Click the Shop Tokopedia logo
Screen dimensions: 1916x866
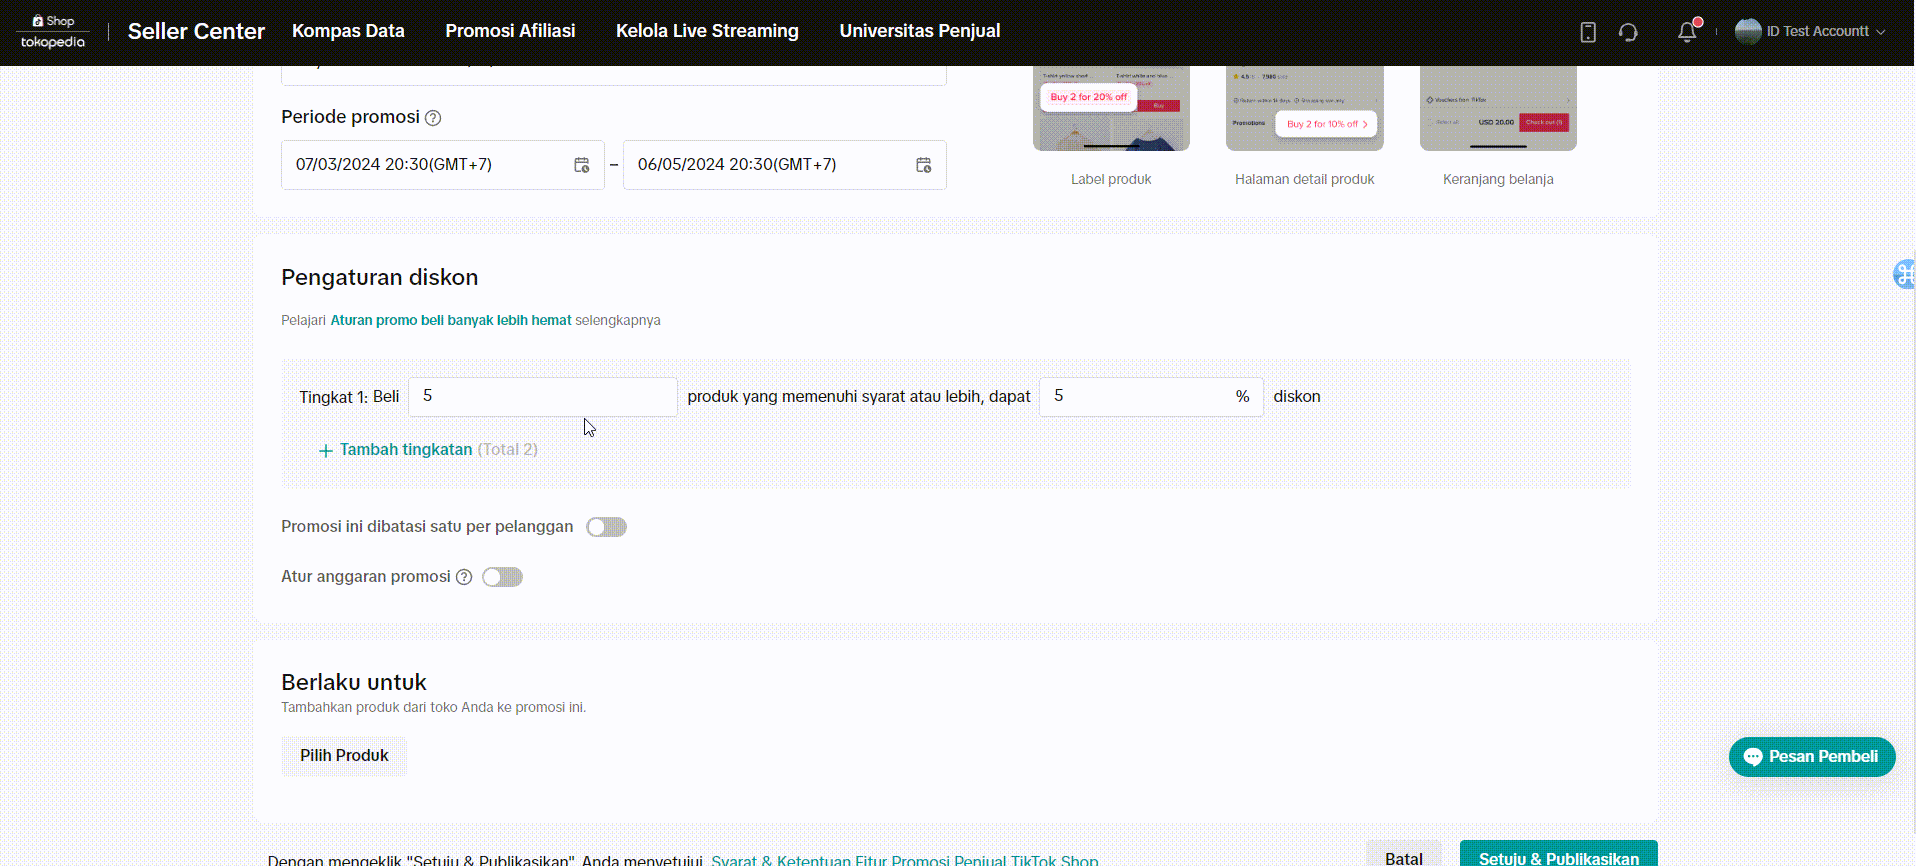pos(53,32)
